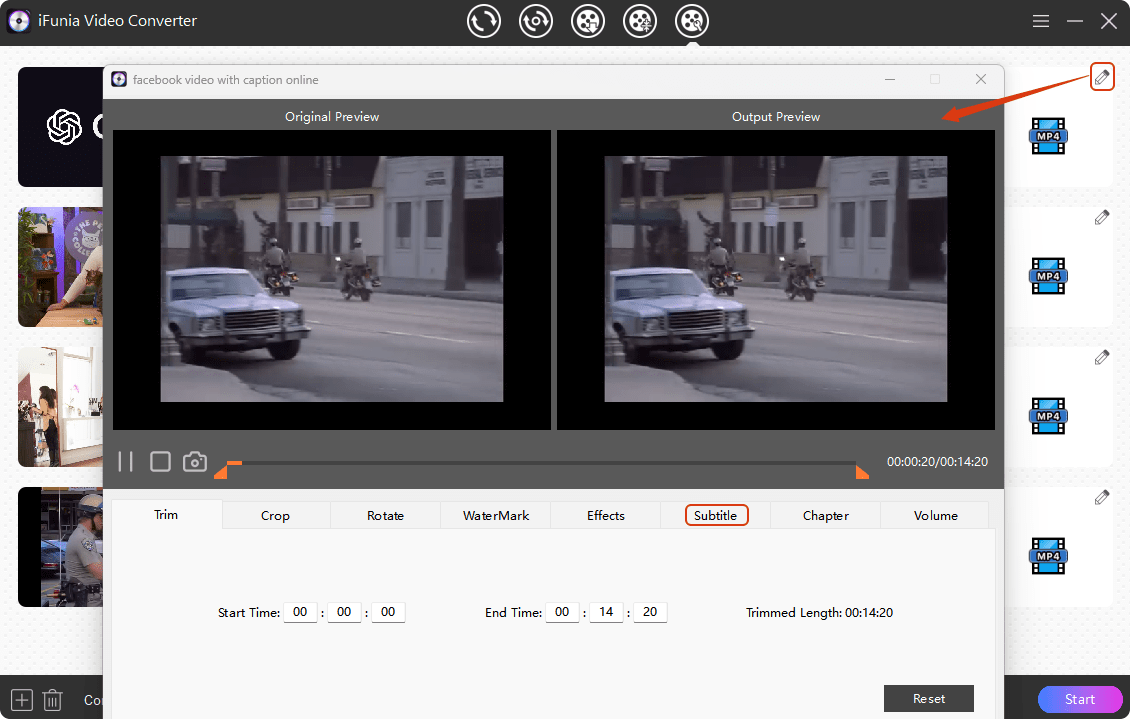
Task: Click the End Time minutes field
Action: click(606, 612)
